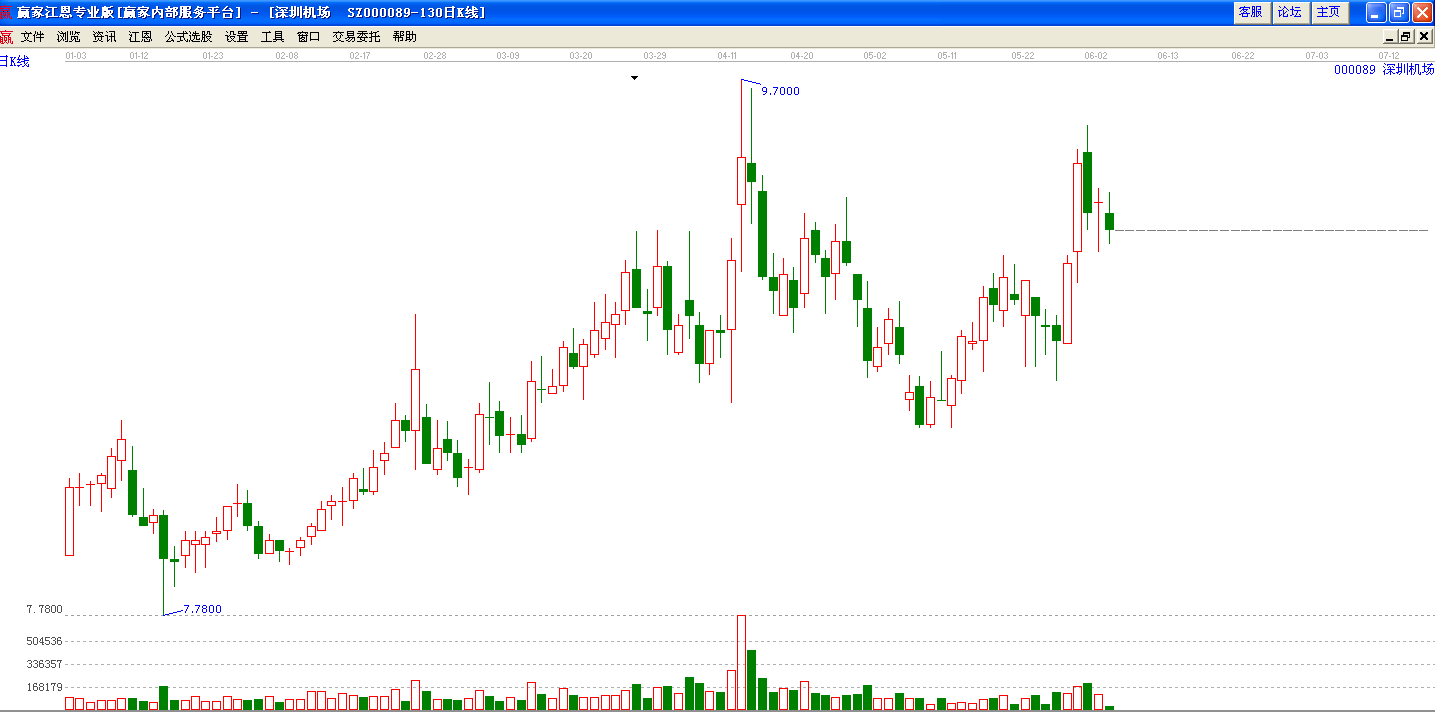This screenshot has width=1435, height=712.
Task: Open the 江恩 menu
Action: [x=140, y=37]
